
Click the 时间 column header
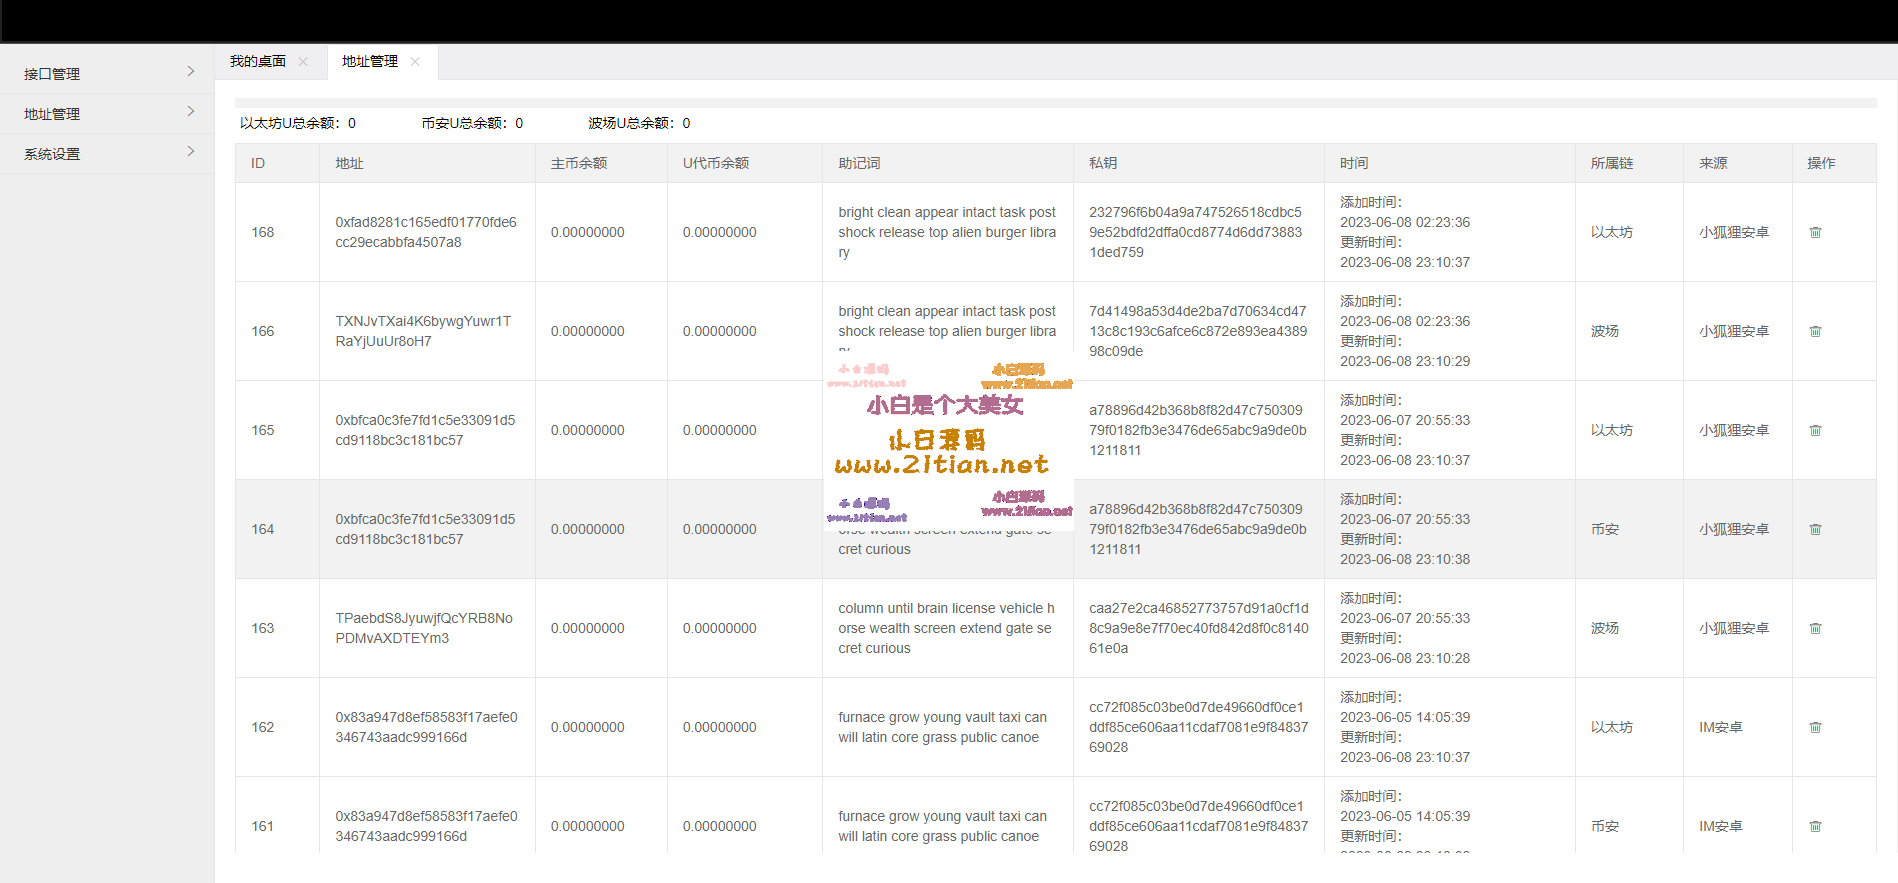point(1354,163)
